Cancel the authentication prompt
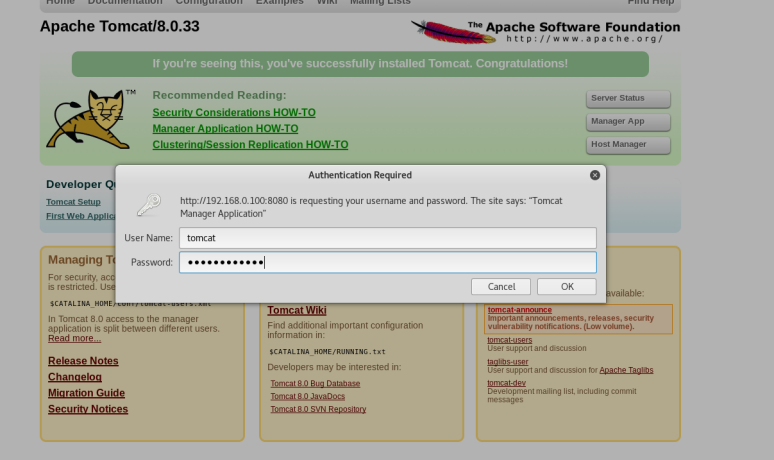 point(501,287)
